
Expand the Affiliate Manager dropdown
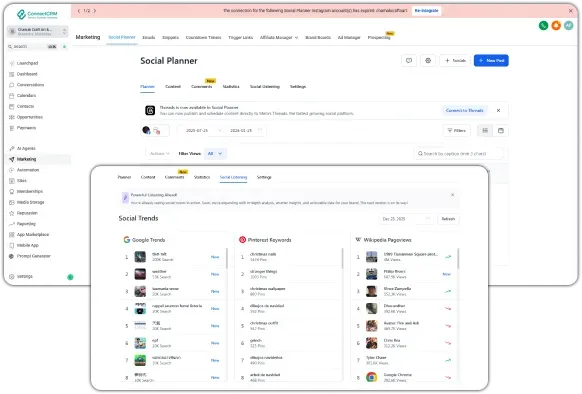click(279, 38)
